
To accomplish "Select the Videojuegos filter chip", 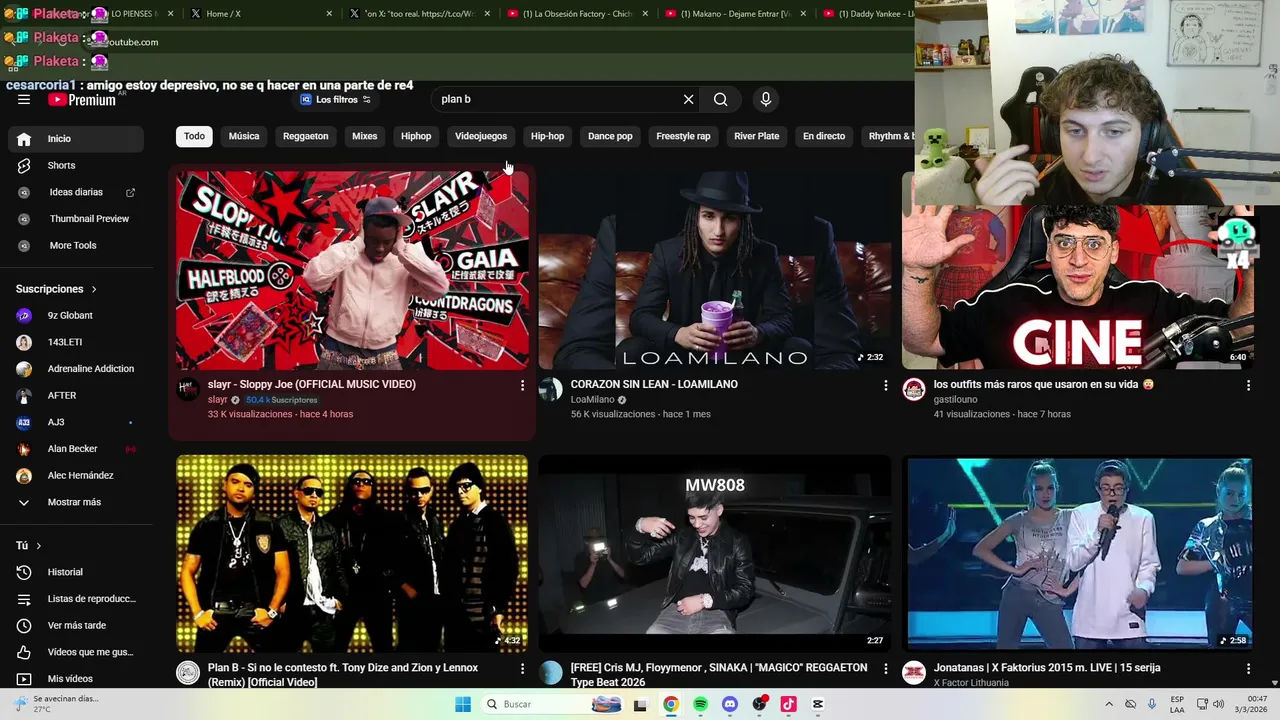I will point(481,136).
